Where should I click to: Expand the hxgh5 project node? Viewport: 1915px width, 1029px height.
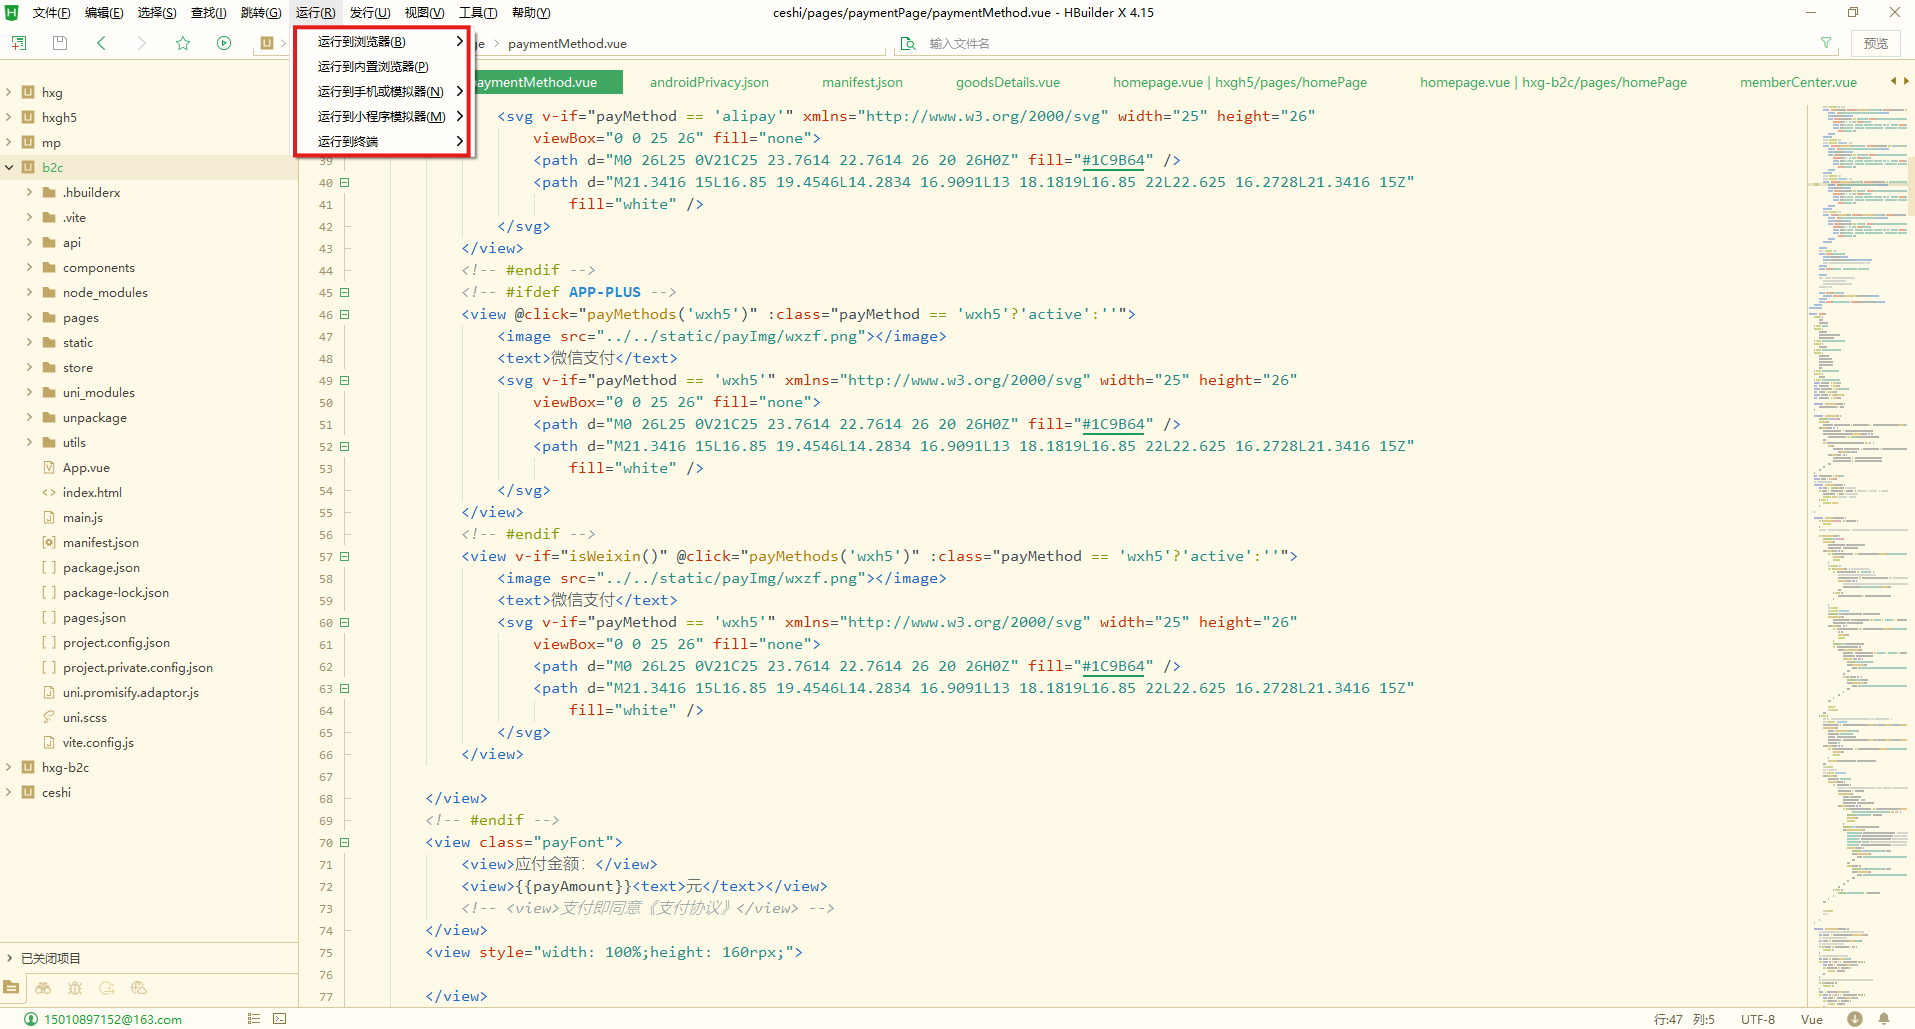pyautogui.click(x=9, y=117)
